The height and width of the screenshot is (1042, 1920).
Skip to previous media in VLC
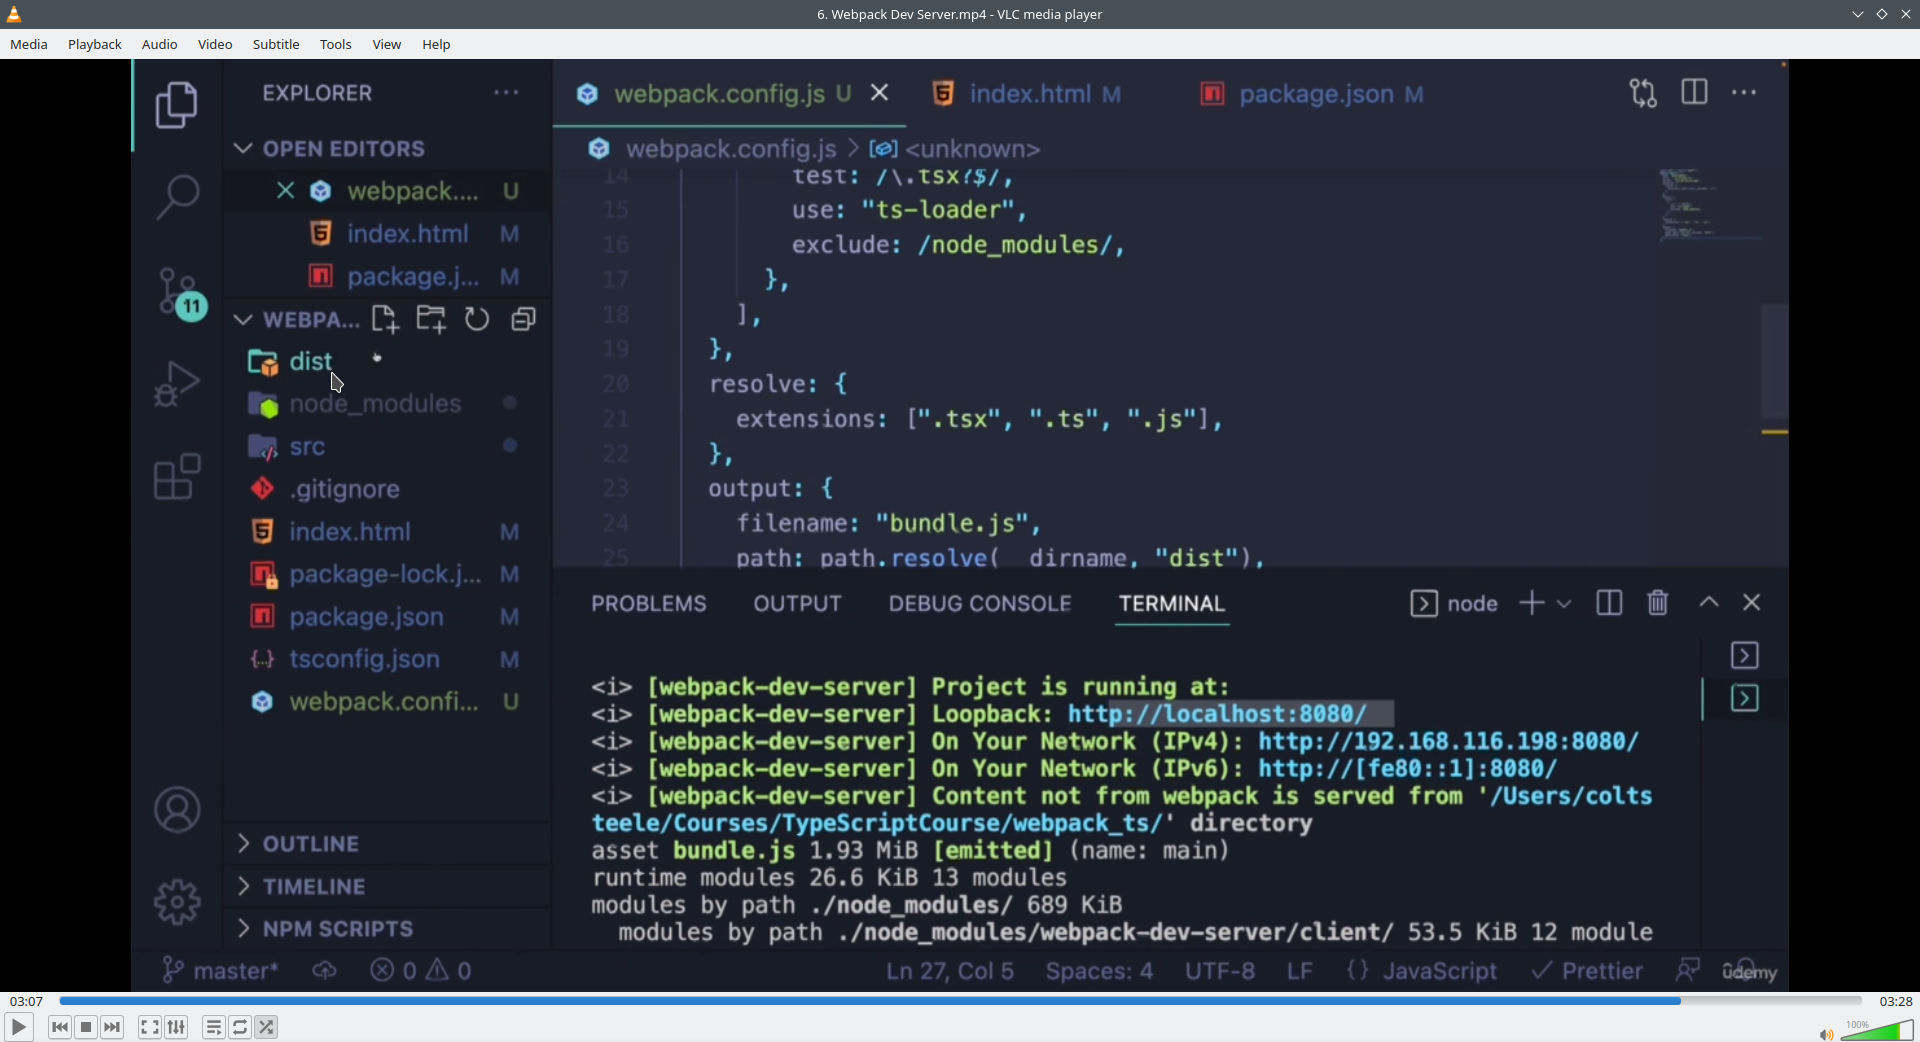coord(60,1027)
